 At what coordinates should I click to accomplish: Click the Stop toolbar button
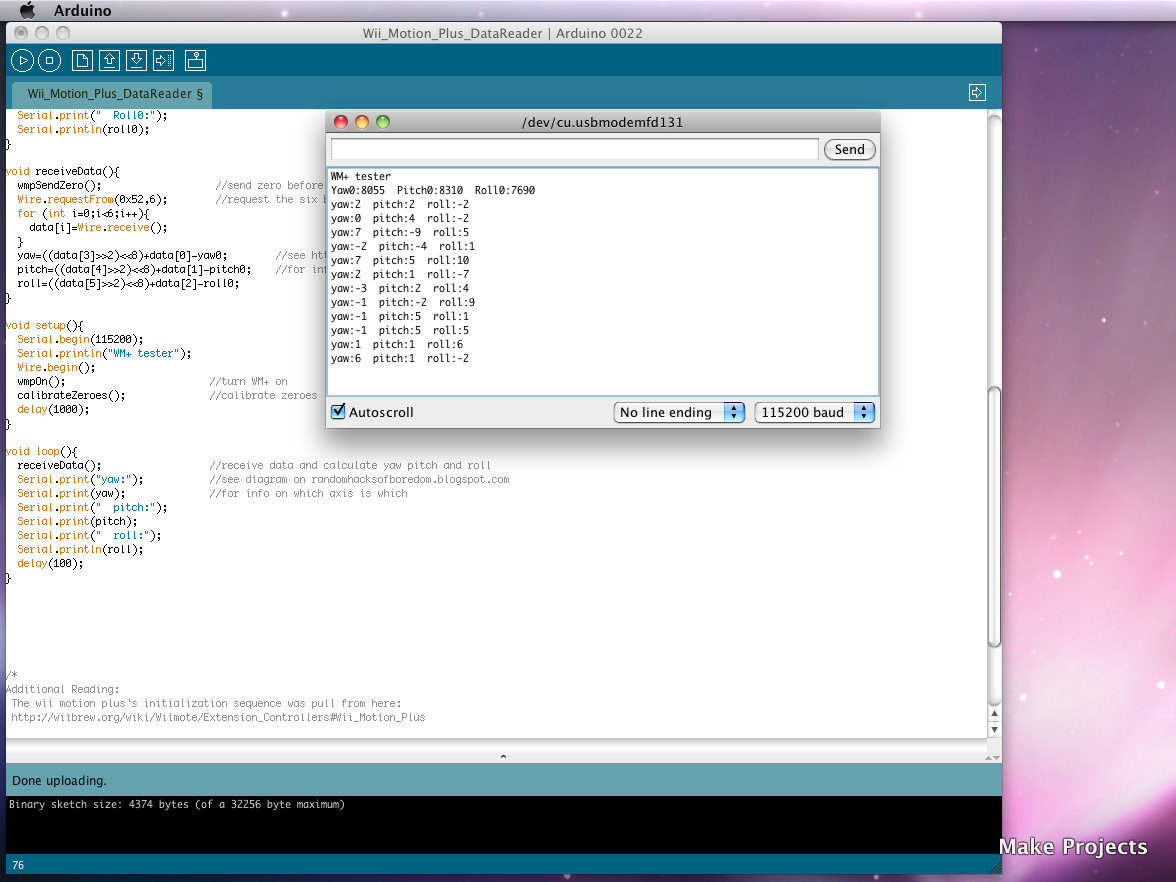pyautogui.click(x=50, y=60)
